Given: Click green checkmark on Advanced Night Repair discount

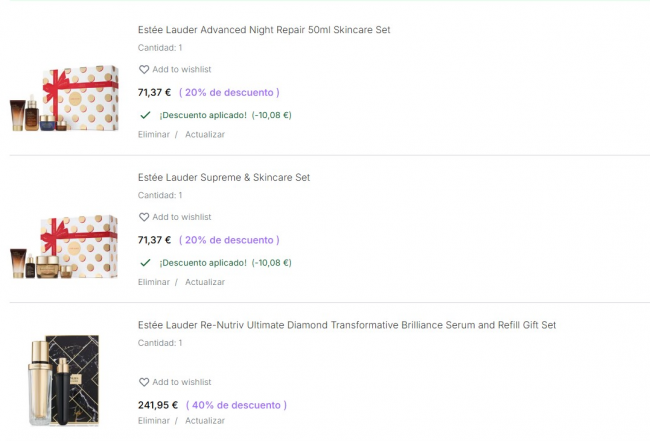Looking at the screenshot, I should [145, 115].
